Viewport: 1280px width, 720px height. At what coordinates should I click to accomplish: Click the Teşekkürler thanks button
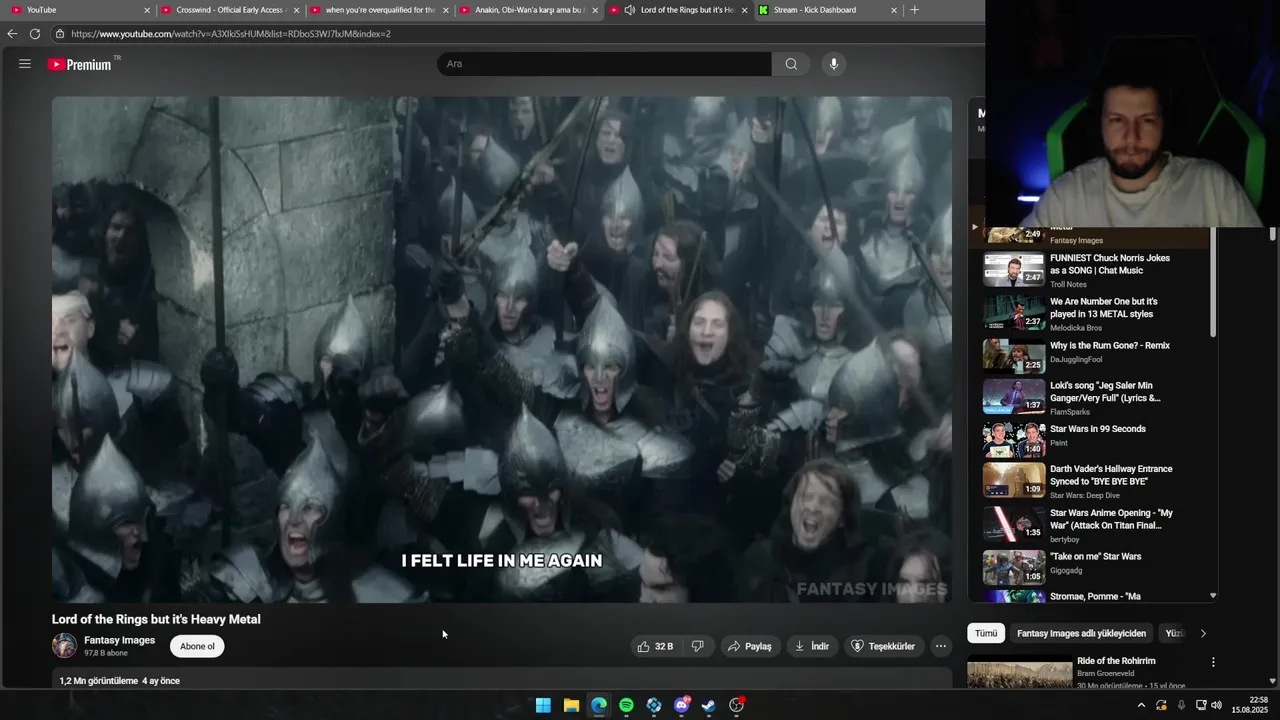point(883,646)
